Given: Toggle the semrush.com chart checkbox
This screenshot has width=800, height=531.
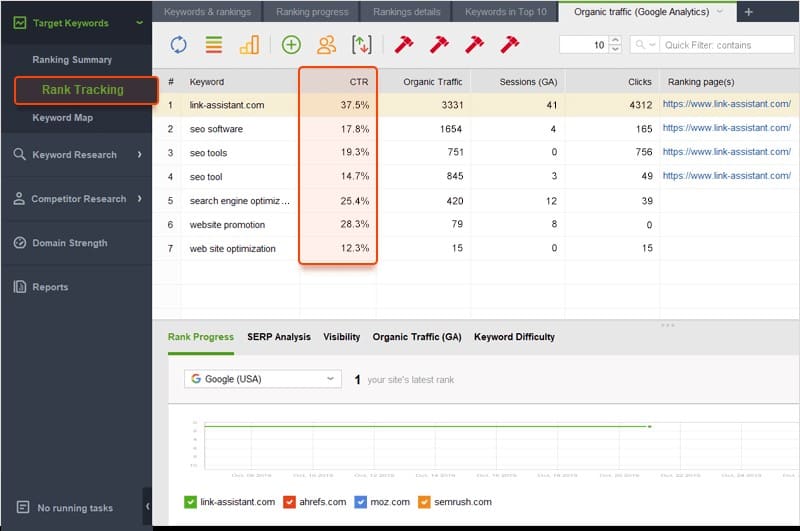Looking at the screenshot, I should (x=424, y=502).
